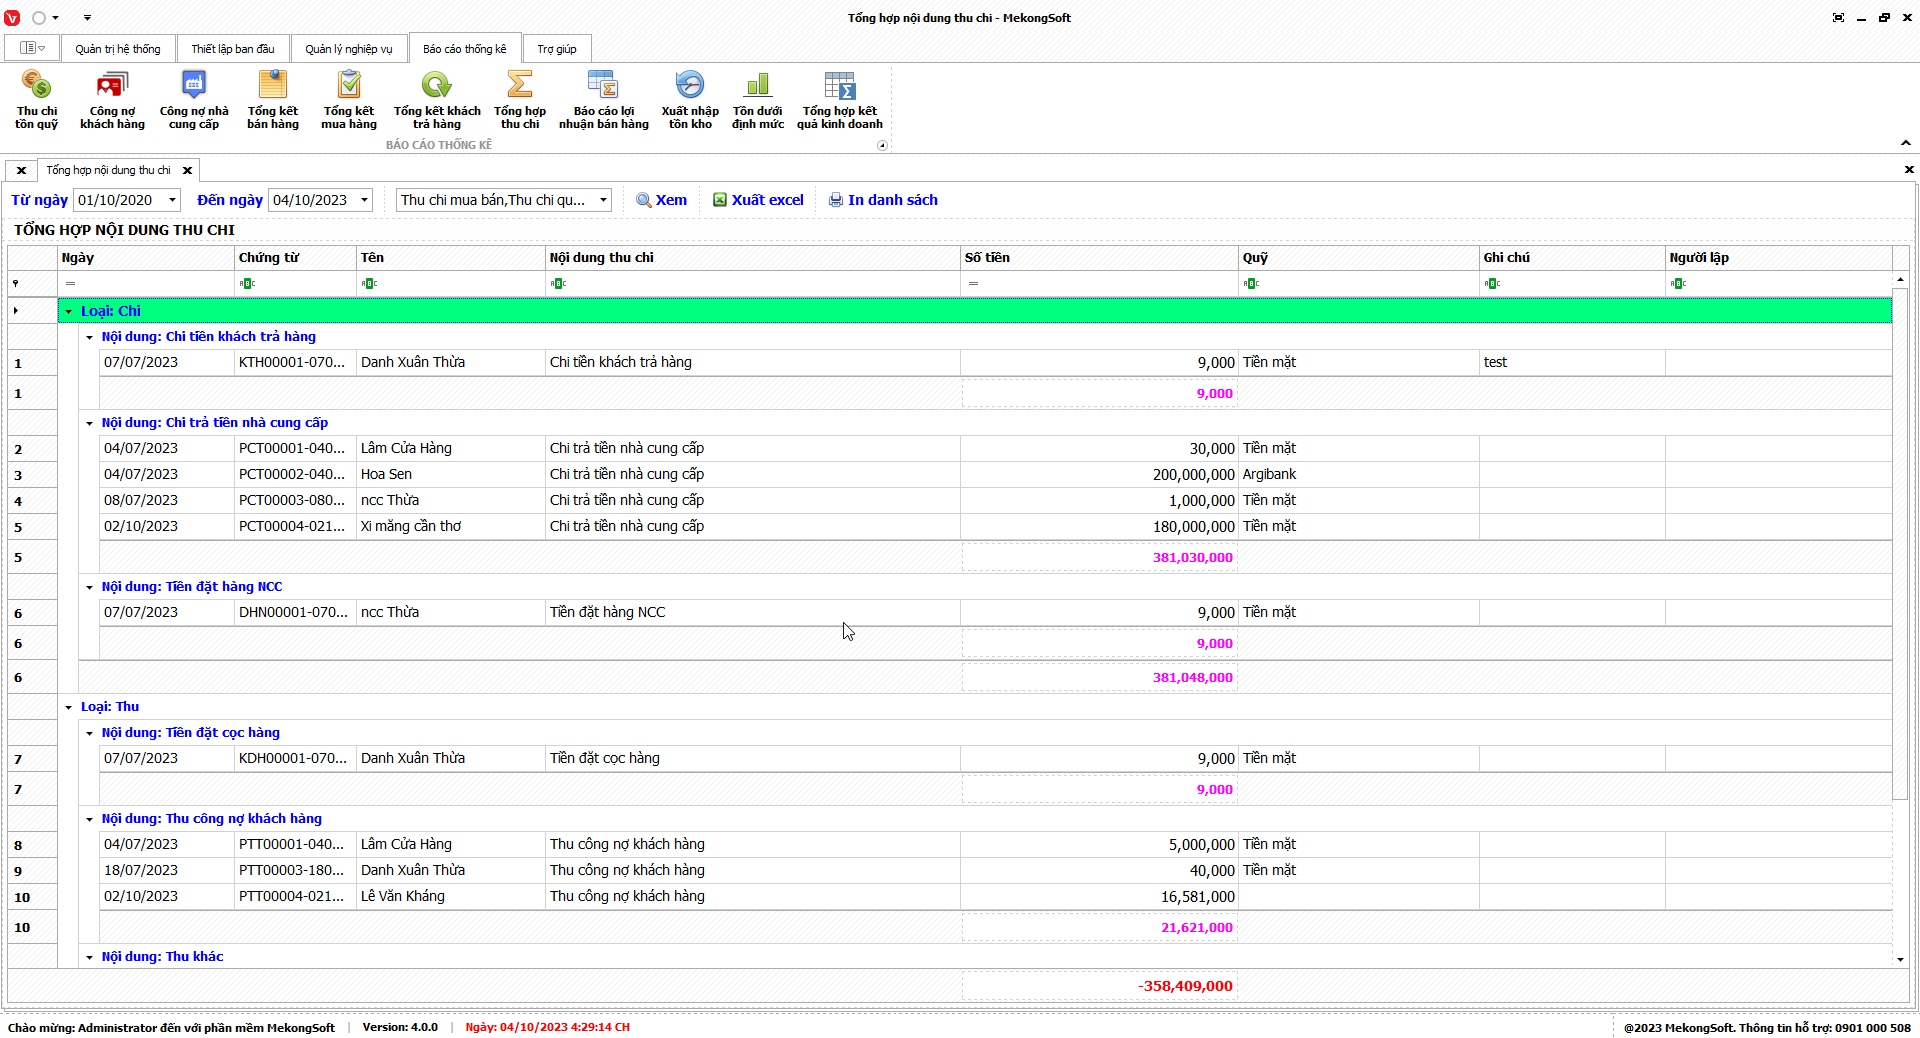The width and height of the screenshot is (1920, 1038).
Task: Collapse 'Nội dung: Chi trả tiền nhà cung cấp'
Action: click(x=89, y=424)
